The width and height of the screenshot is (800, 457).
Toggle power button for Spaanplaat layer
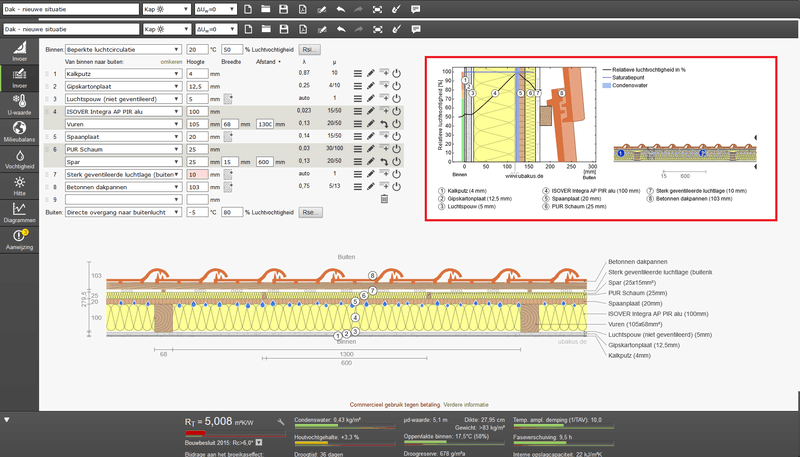pyautogui.click(x=396, y=137)
